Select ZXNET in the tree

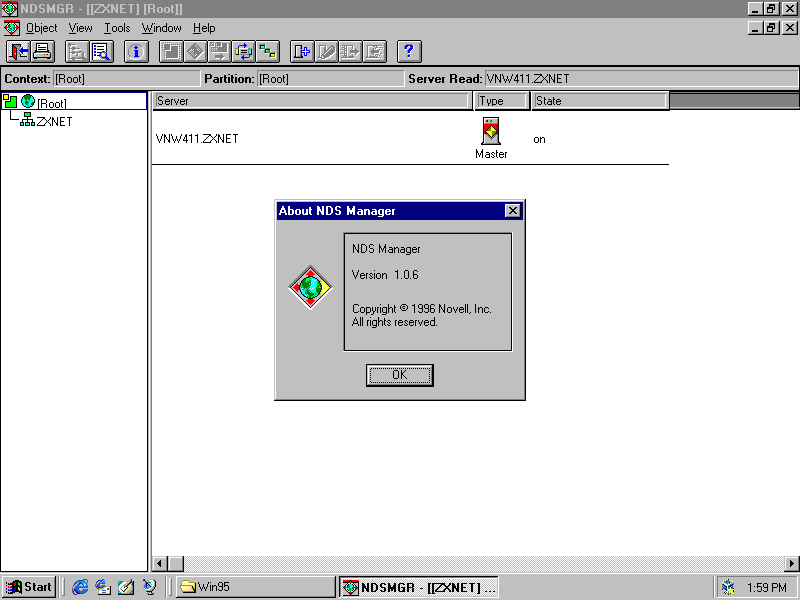tap(54, 121)
